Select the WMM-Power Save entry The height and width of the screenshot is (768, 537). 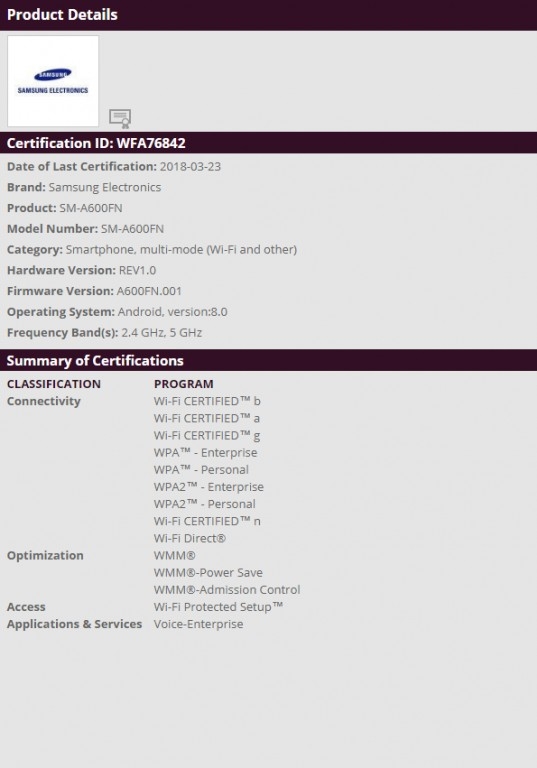[208, 573]
